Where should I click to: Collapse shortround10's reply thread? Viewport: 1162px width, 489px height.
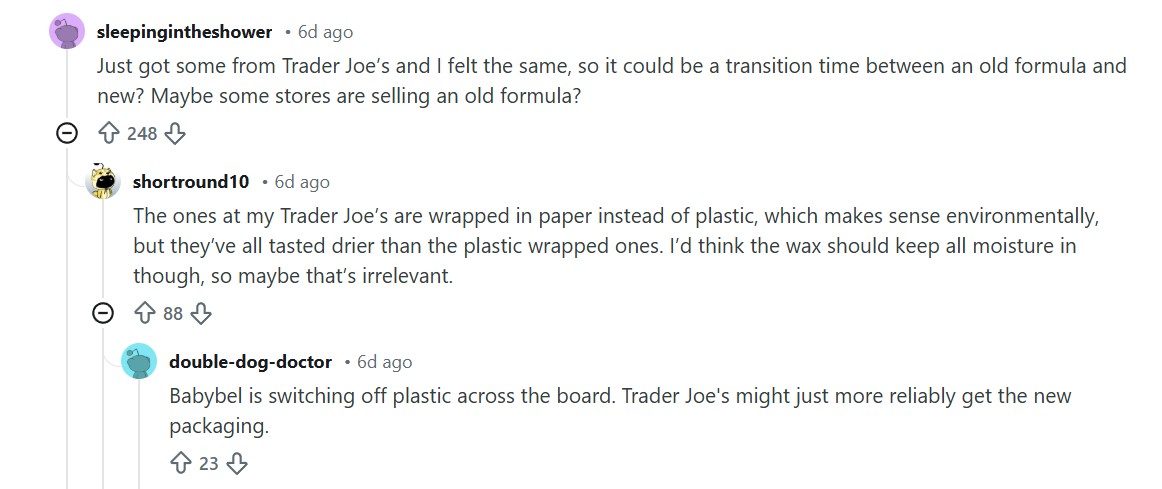point(103,313)
